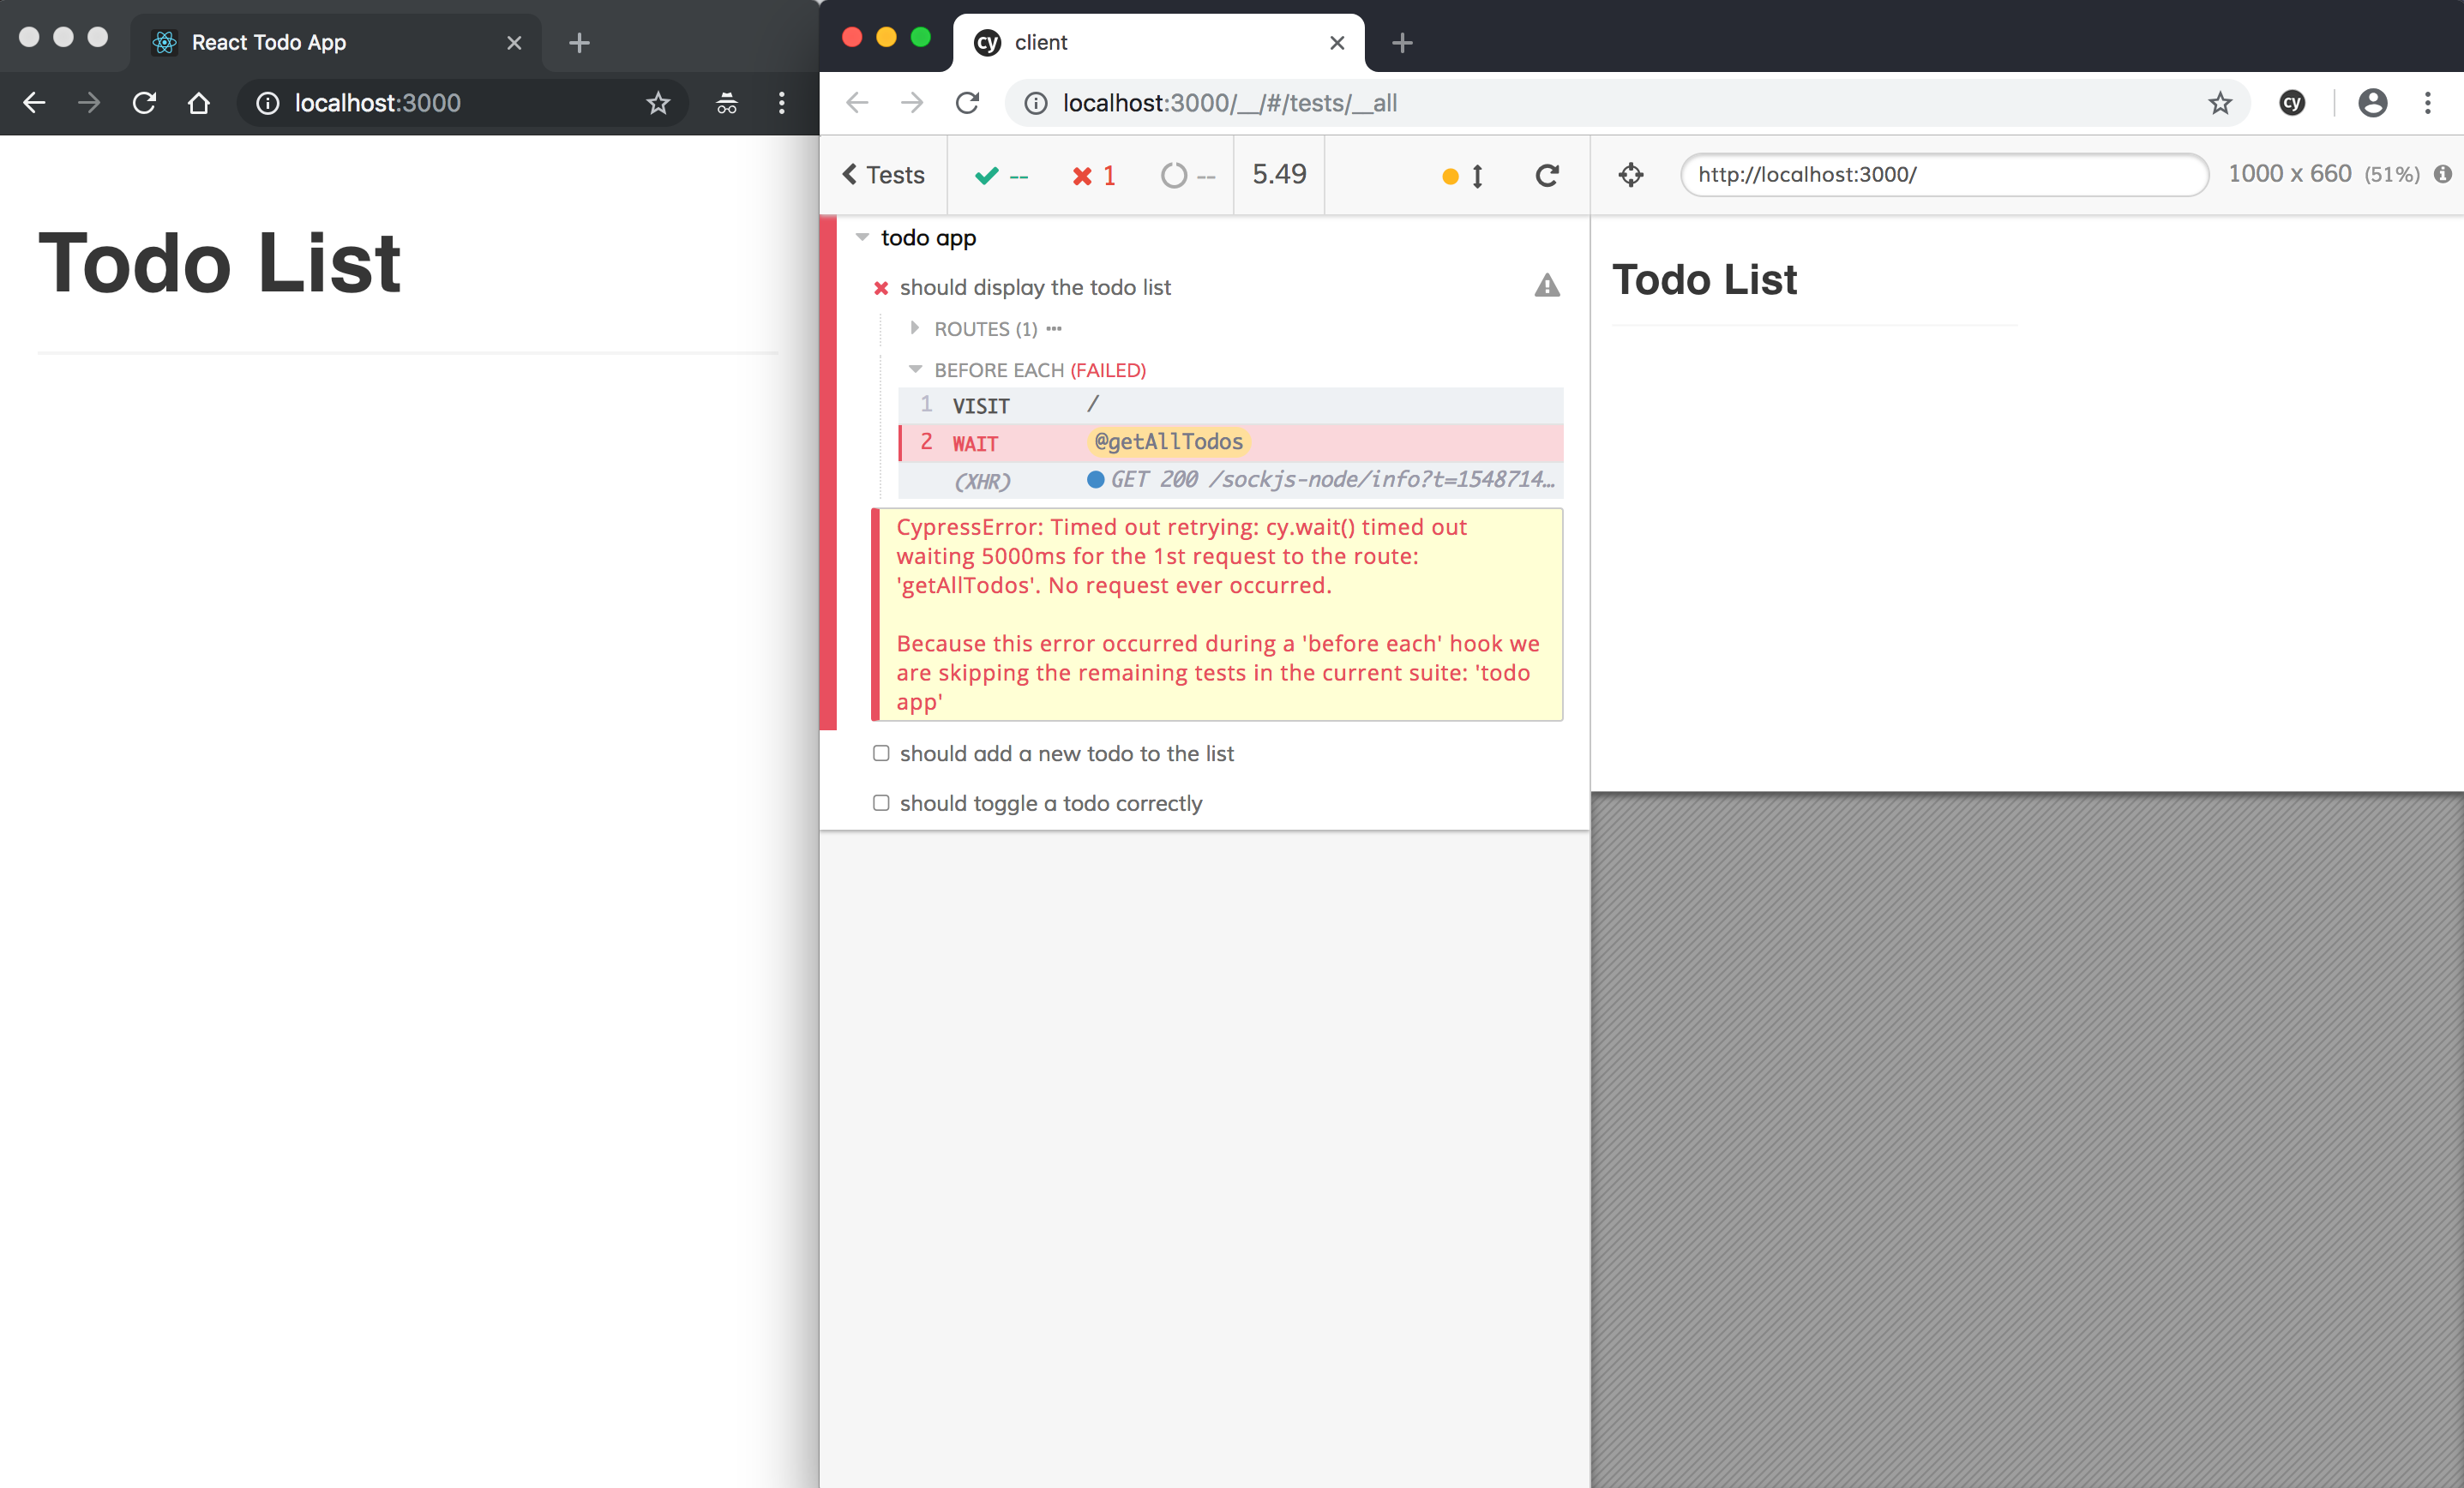Click the home icon in left browser
The width and height of the screenshot is (2464, 1488).
[199, 103]
